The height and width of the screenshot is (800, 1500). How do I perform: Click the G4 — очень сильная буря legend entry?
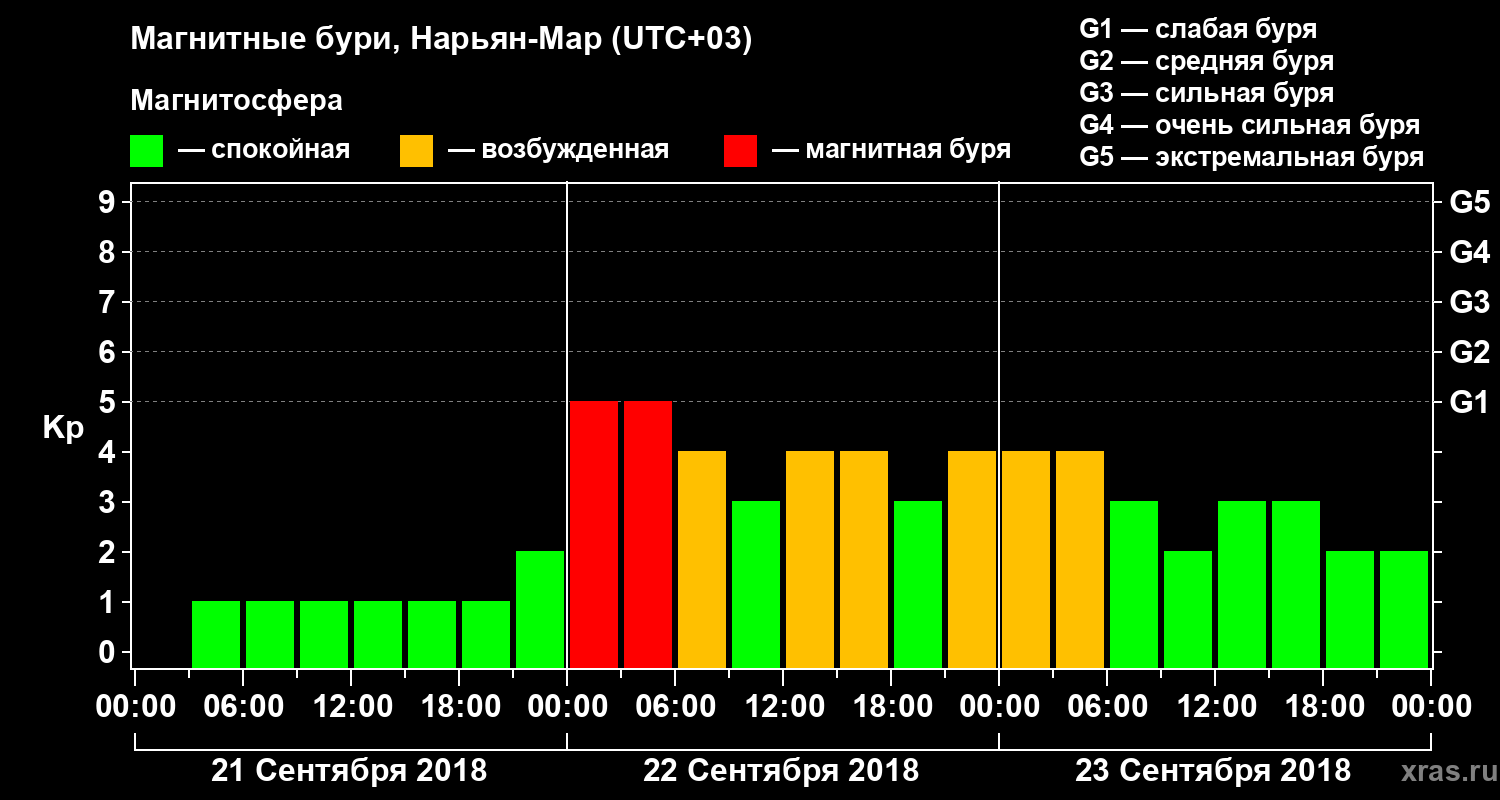point(1250,125)
